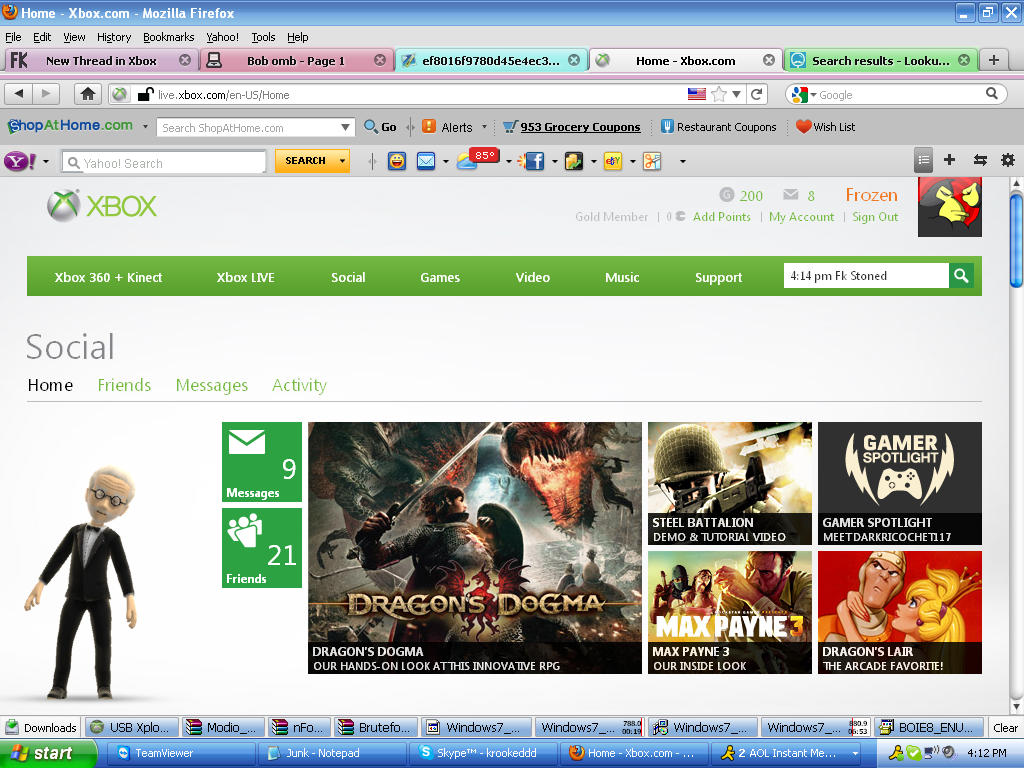
Task: Open Yahoo toolbar settings gear
Action: 1008,160
